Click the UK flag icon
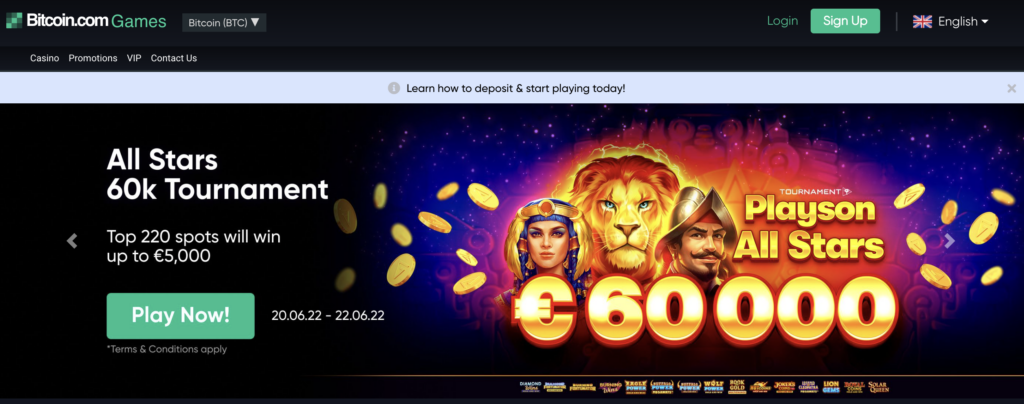This screenshot has height=404, width=1024. (922, 22)
